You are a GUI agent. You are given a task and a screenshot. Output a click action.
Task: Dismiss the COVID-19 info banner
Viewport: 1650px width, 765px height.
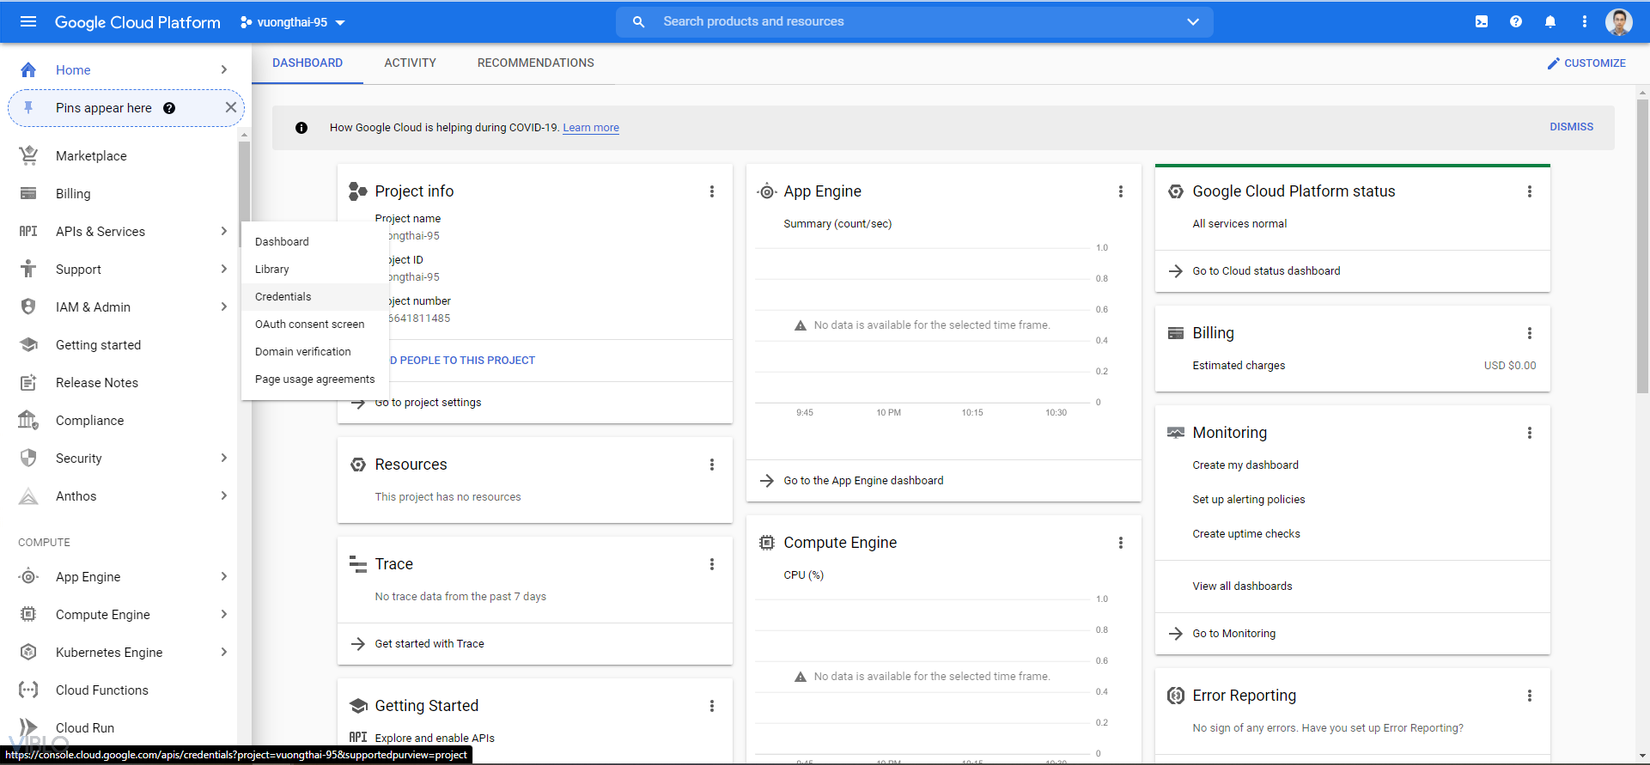1571,127
